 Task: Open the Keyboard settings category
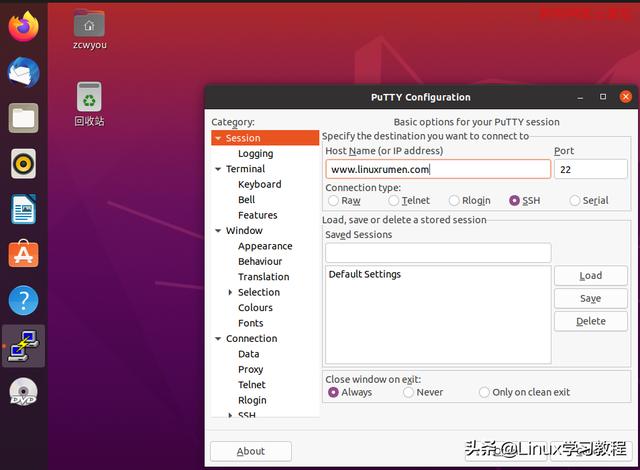[x=260, y=184]
